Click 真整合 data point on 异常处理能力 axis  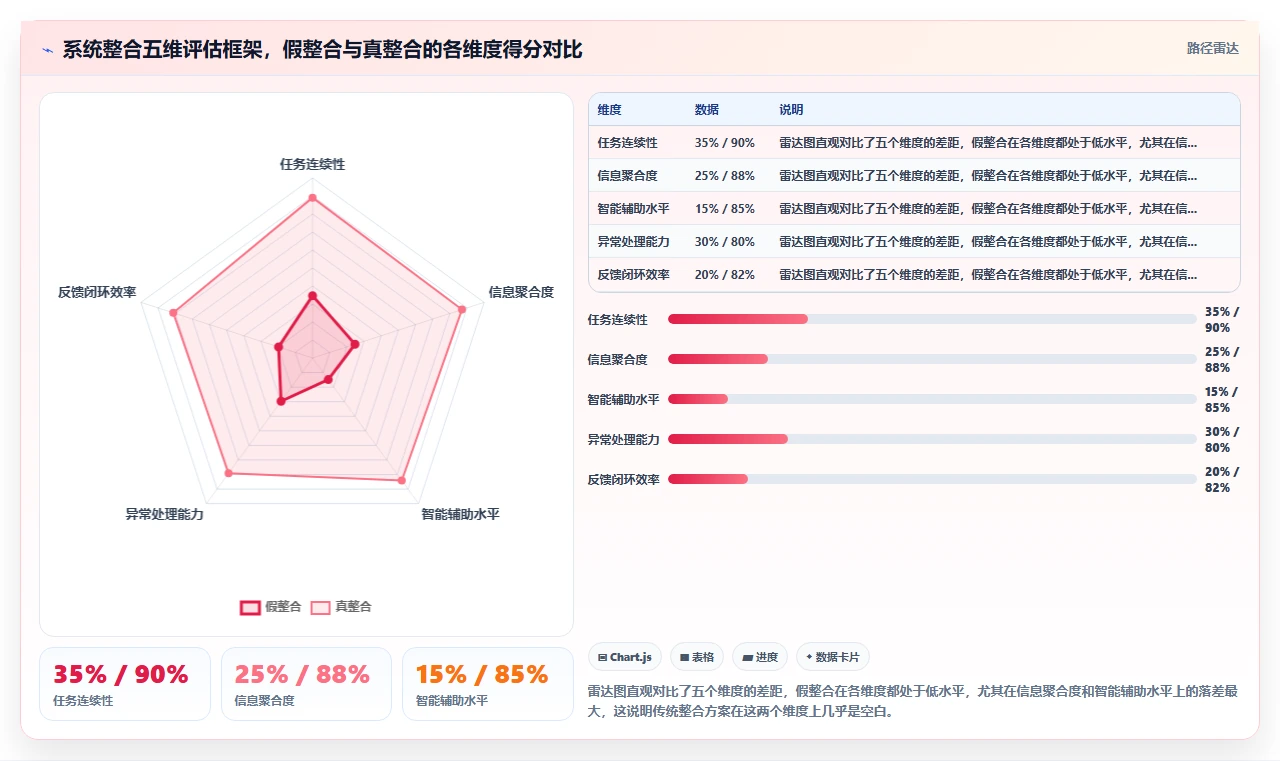pyautogui.click(x=229, y=473)
